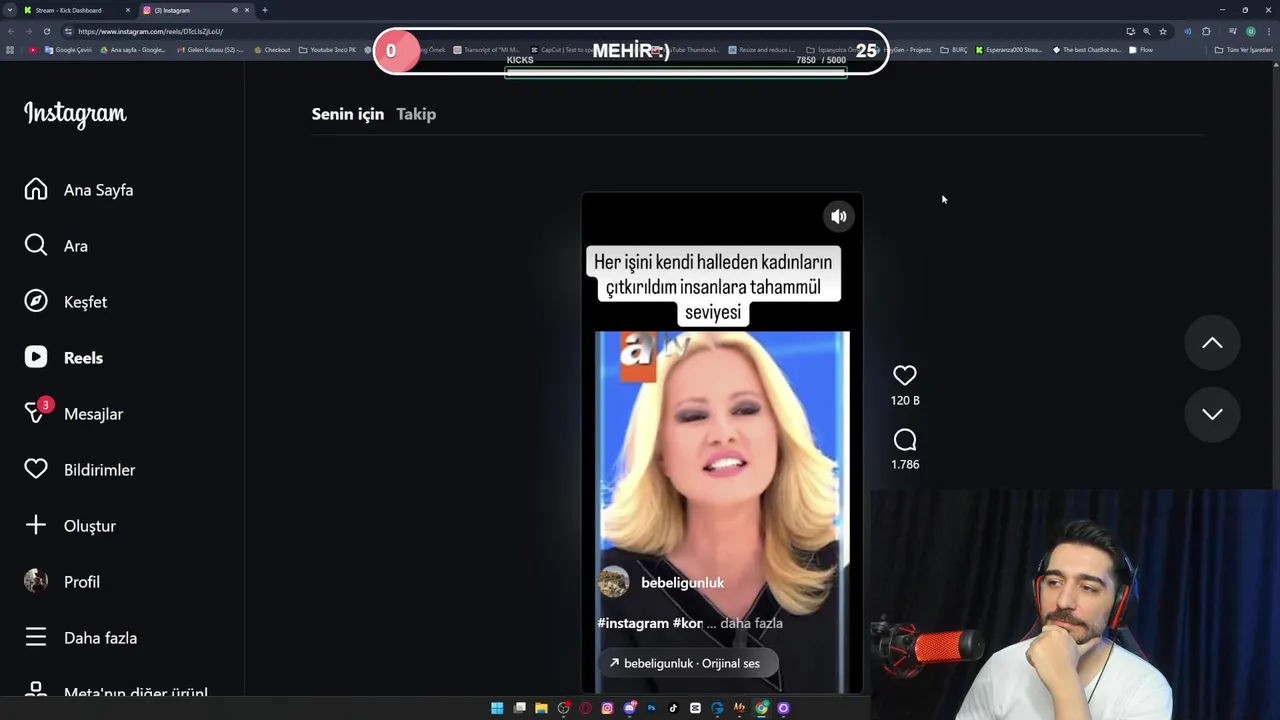
Task: Go to Keşfet explore compass icon
Action: point(36,302)
